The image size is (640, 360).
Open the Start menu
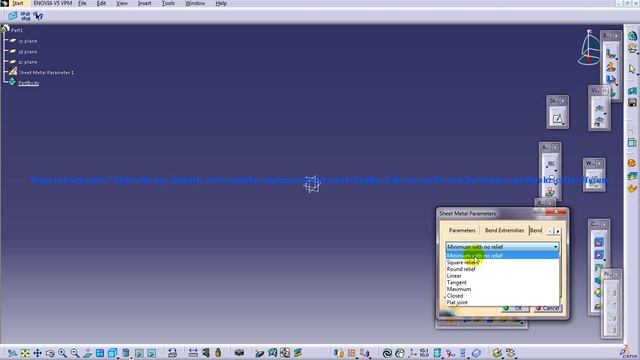[x=18, y=3]
